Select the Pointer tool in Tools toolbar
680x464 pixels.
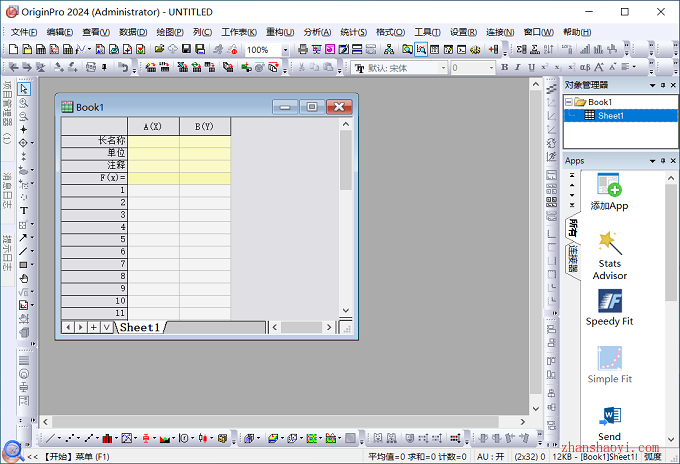click(24, 89)
